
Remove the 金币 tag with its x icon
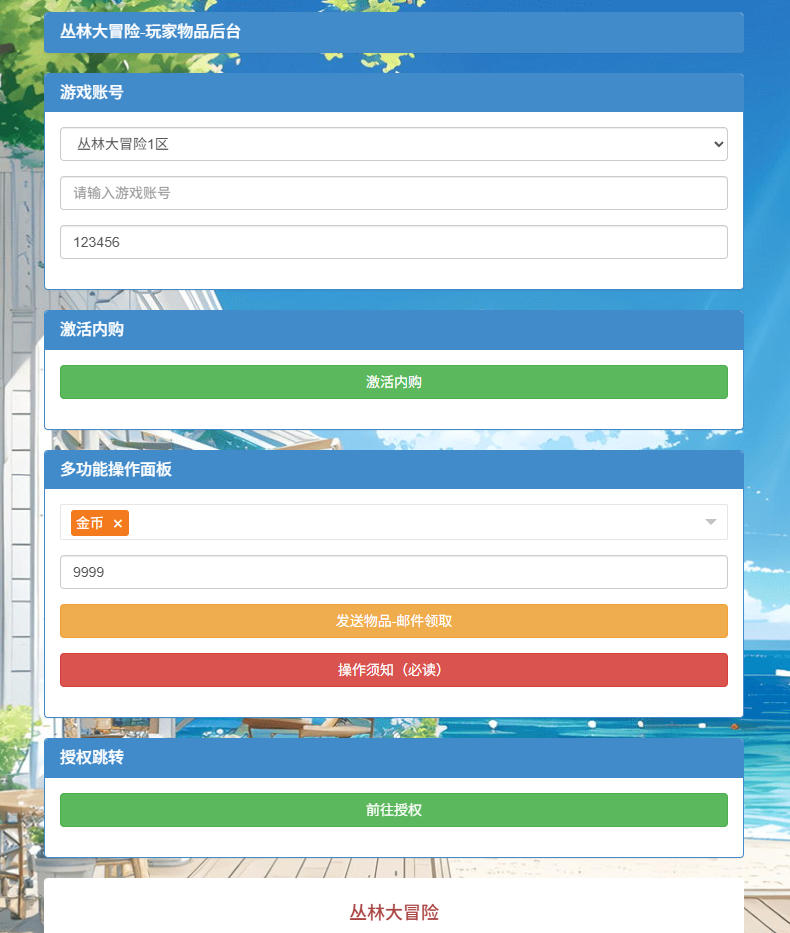118,524
